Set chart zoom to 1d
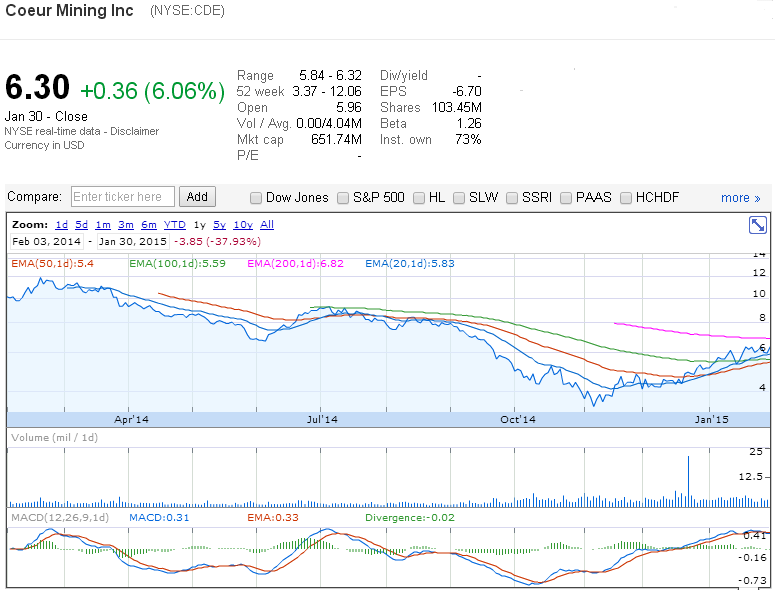This screenshot has width=775, height=590. tap(62, 225)
